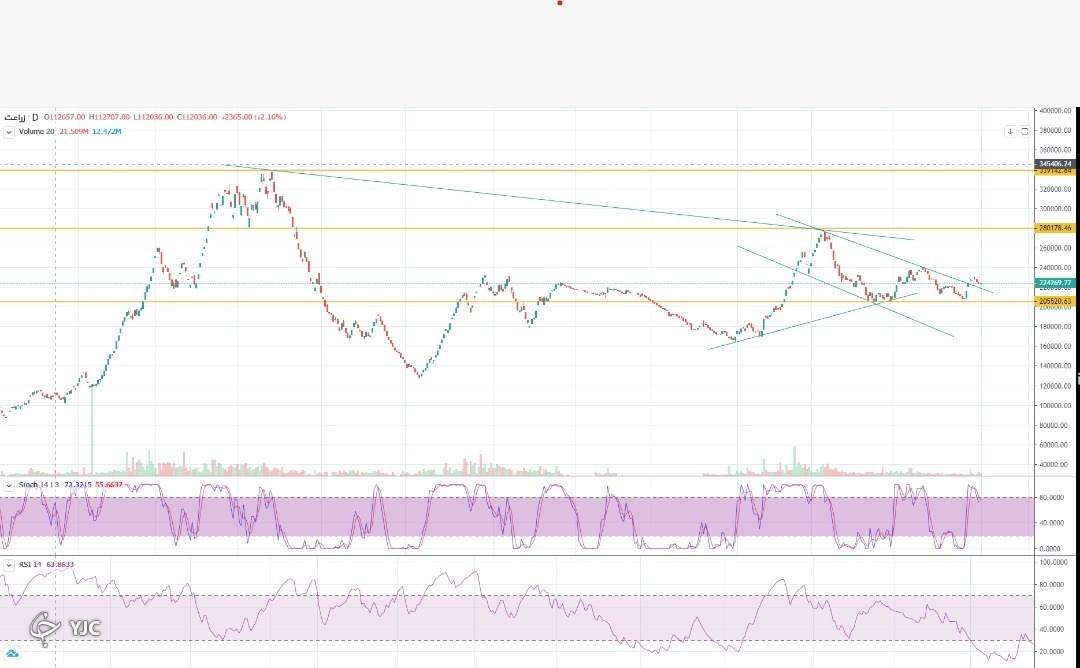Click the down-arrow pane button at top right

1010,131
